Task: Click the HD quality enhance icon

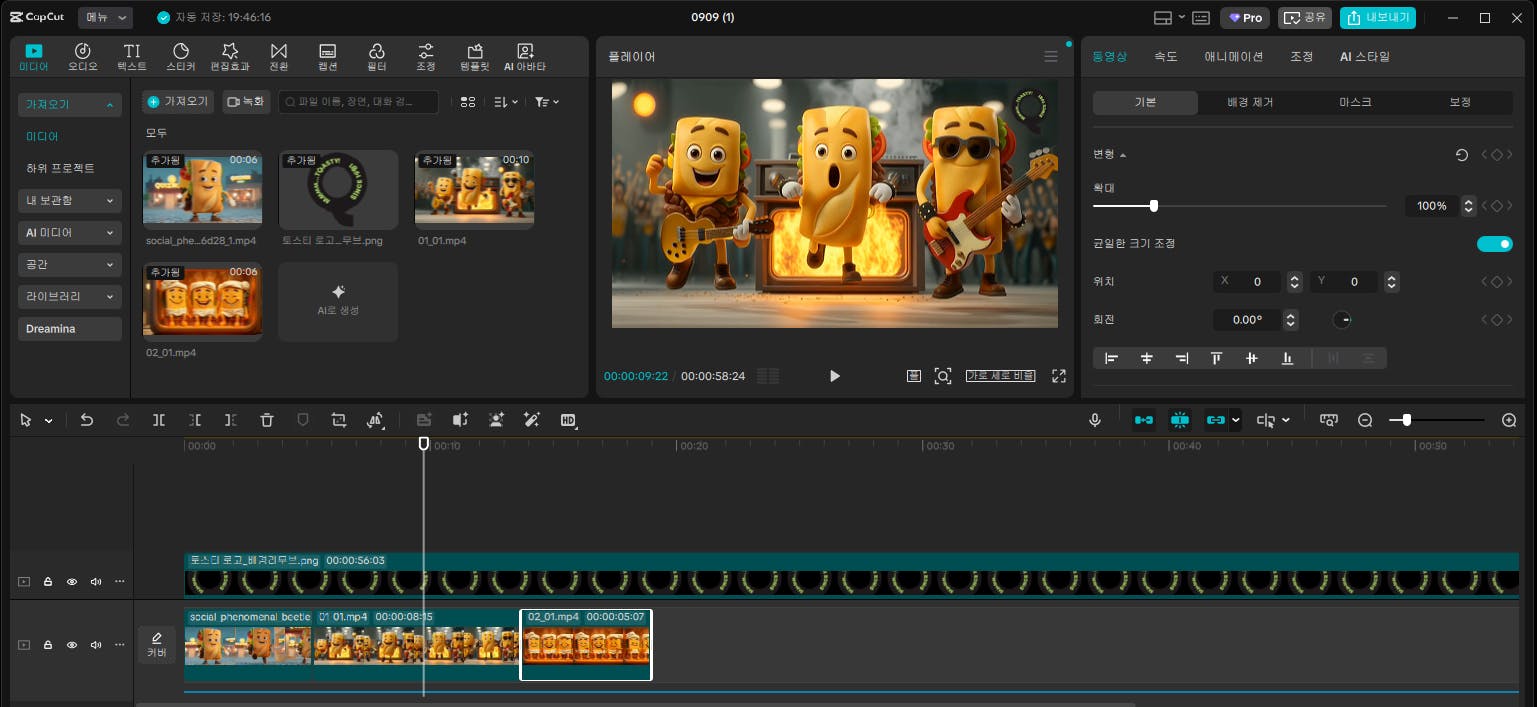Action: (569, 420)
